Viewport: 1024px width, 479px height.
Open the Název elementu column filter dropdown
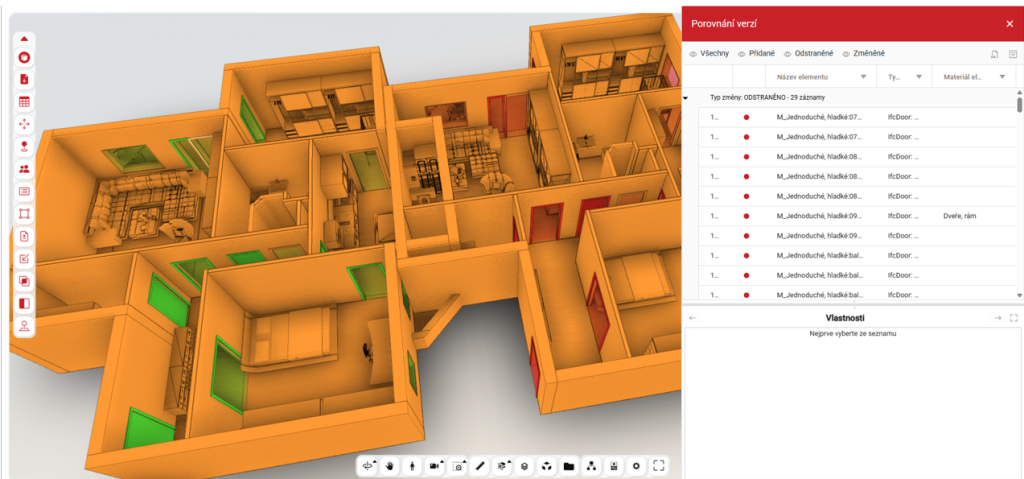tap(863, 77)
